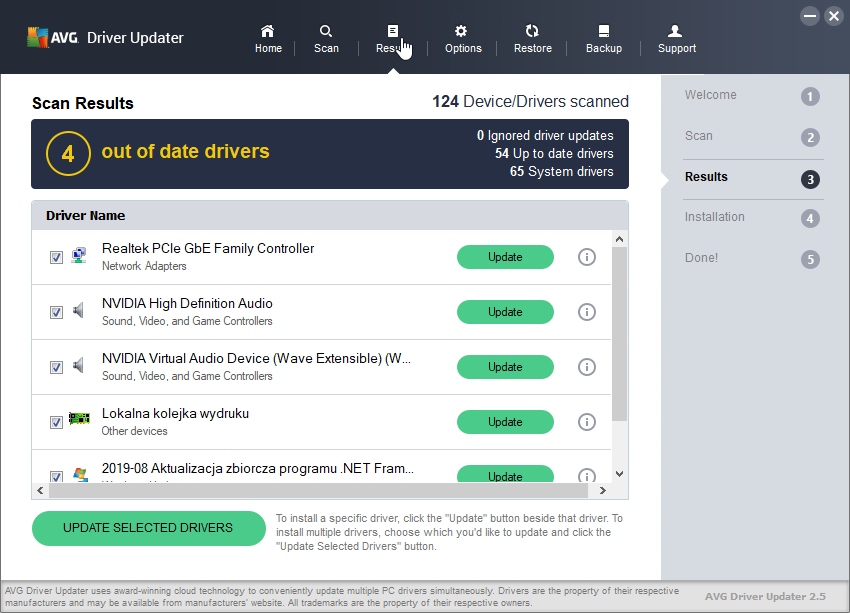Open Options gear icon

[x=462, y=32]
